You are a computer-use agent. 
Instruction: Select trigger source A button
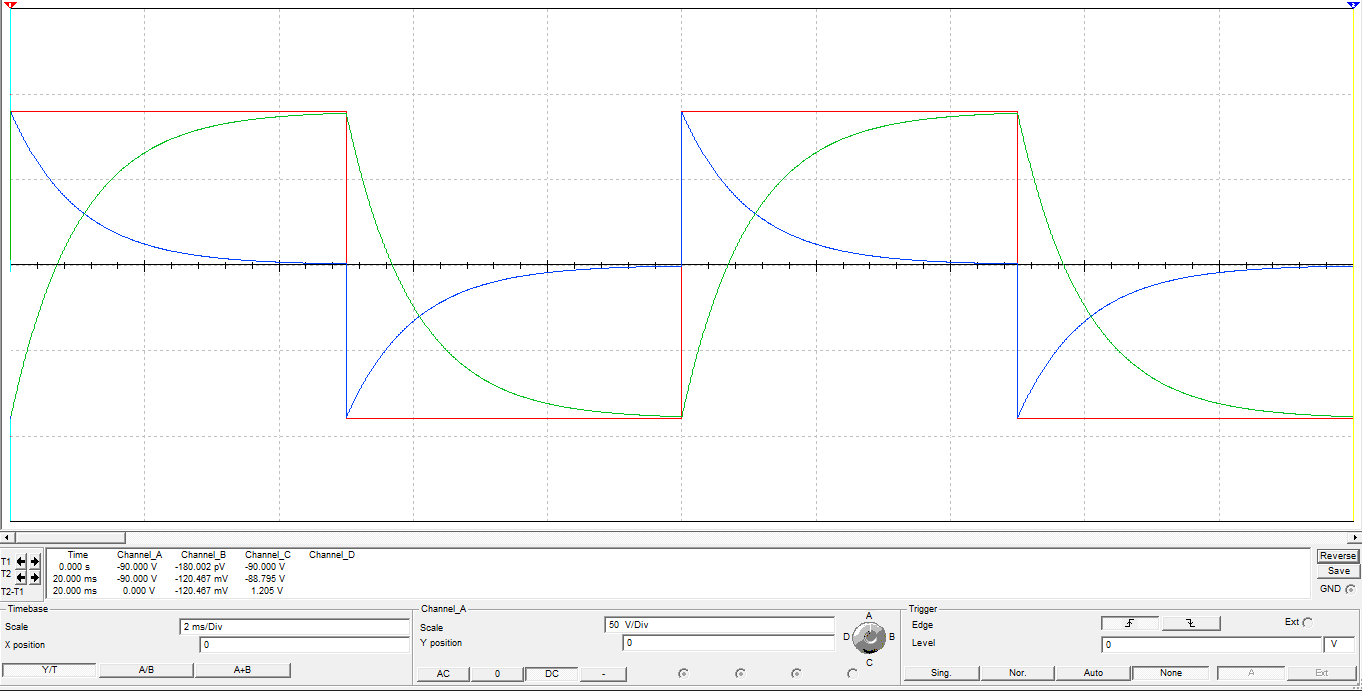(1250, 673)
